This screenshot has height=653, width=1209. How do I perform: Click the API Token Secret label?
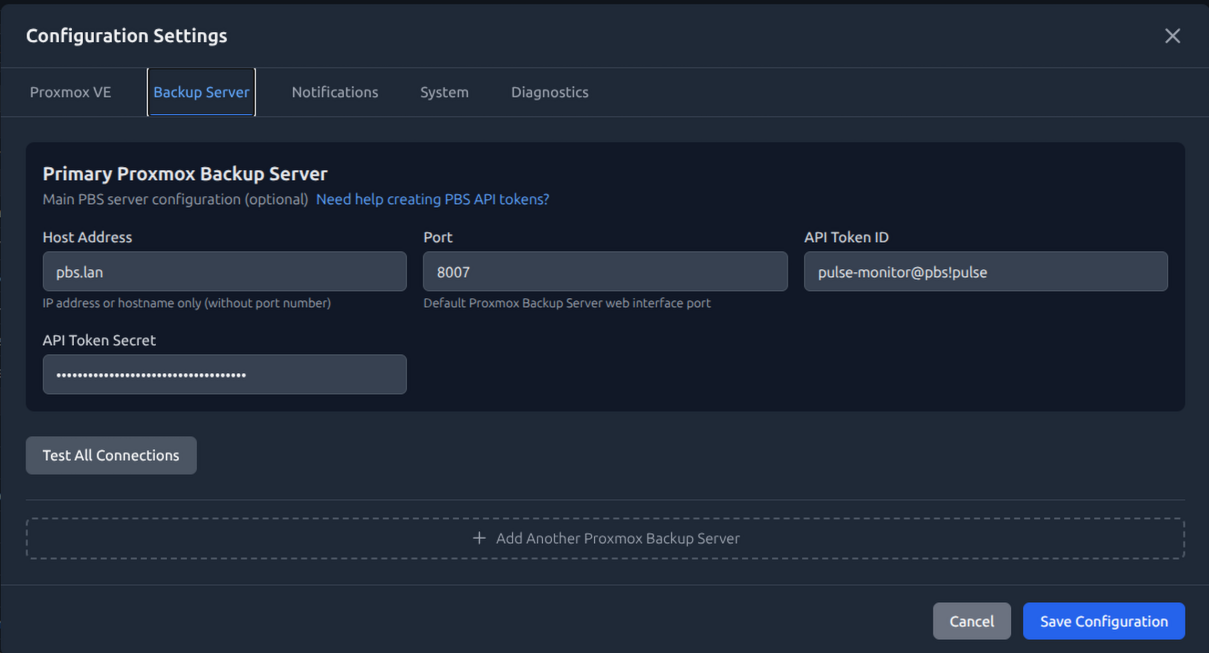coord(99,340)
